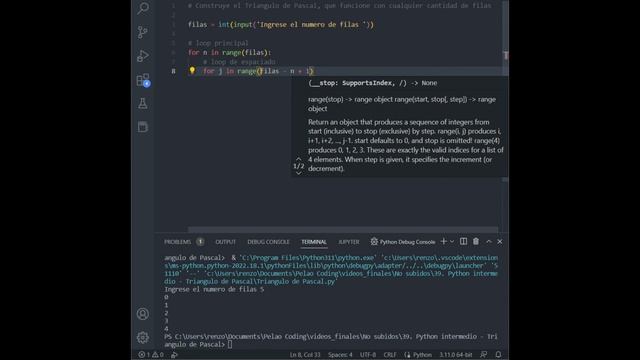Screen dimensions: 640x360
Task: Open the Source Control view
Action: click(x=143, y=32)
